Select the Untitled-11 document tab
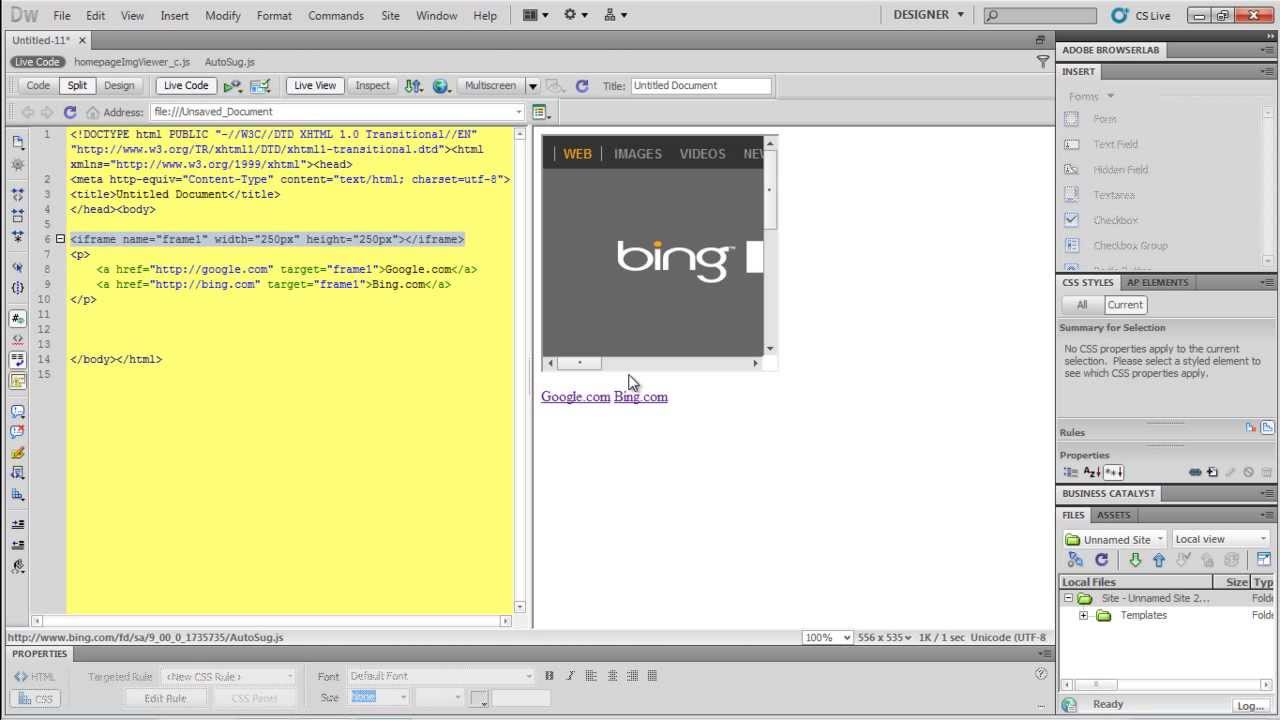Viewport: 1280px width, 720px height. pyautogui.click(x=41, y=40)
